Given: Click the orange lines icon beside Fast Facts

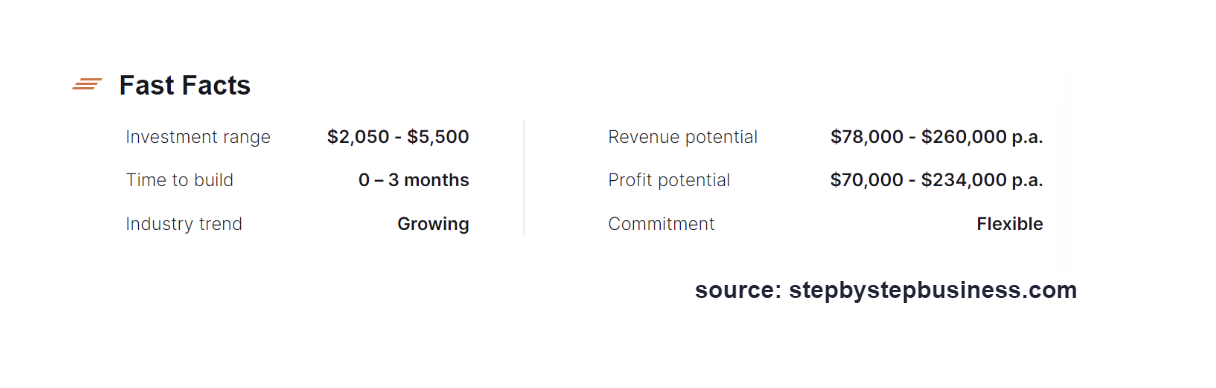Looking at the screenshot, I should (87, 85).
